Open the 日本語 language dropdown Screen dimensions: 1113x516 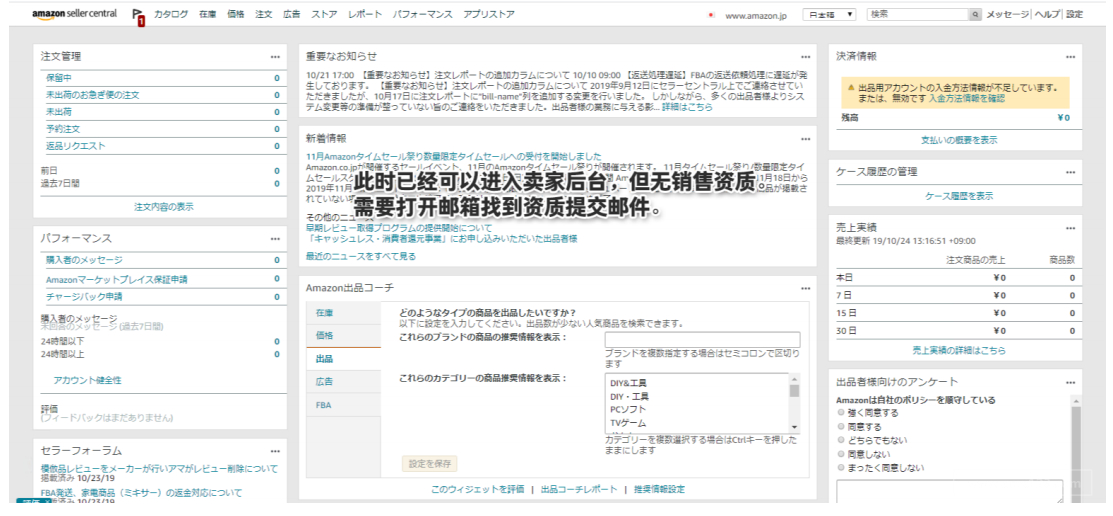click(x=829, y=14)
